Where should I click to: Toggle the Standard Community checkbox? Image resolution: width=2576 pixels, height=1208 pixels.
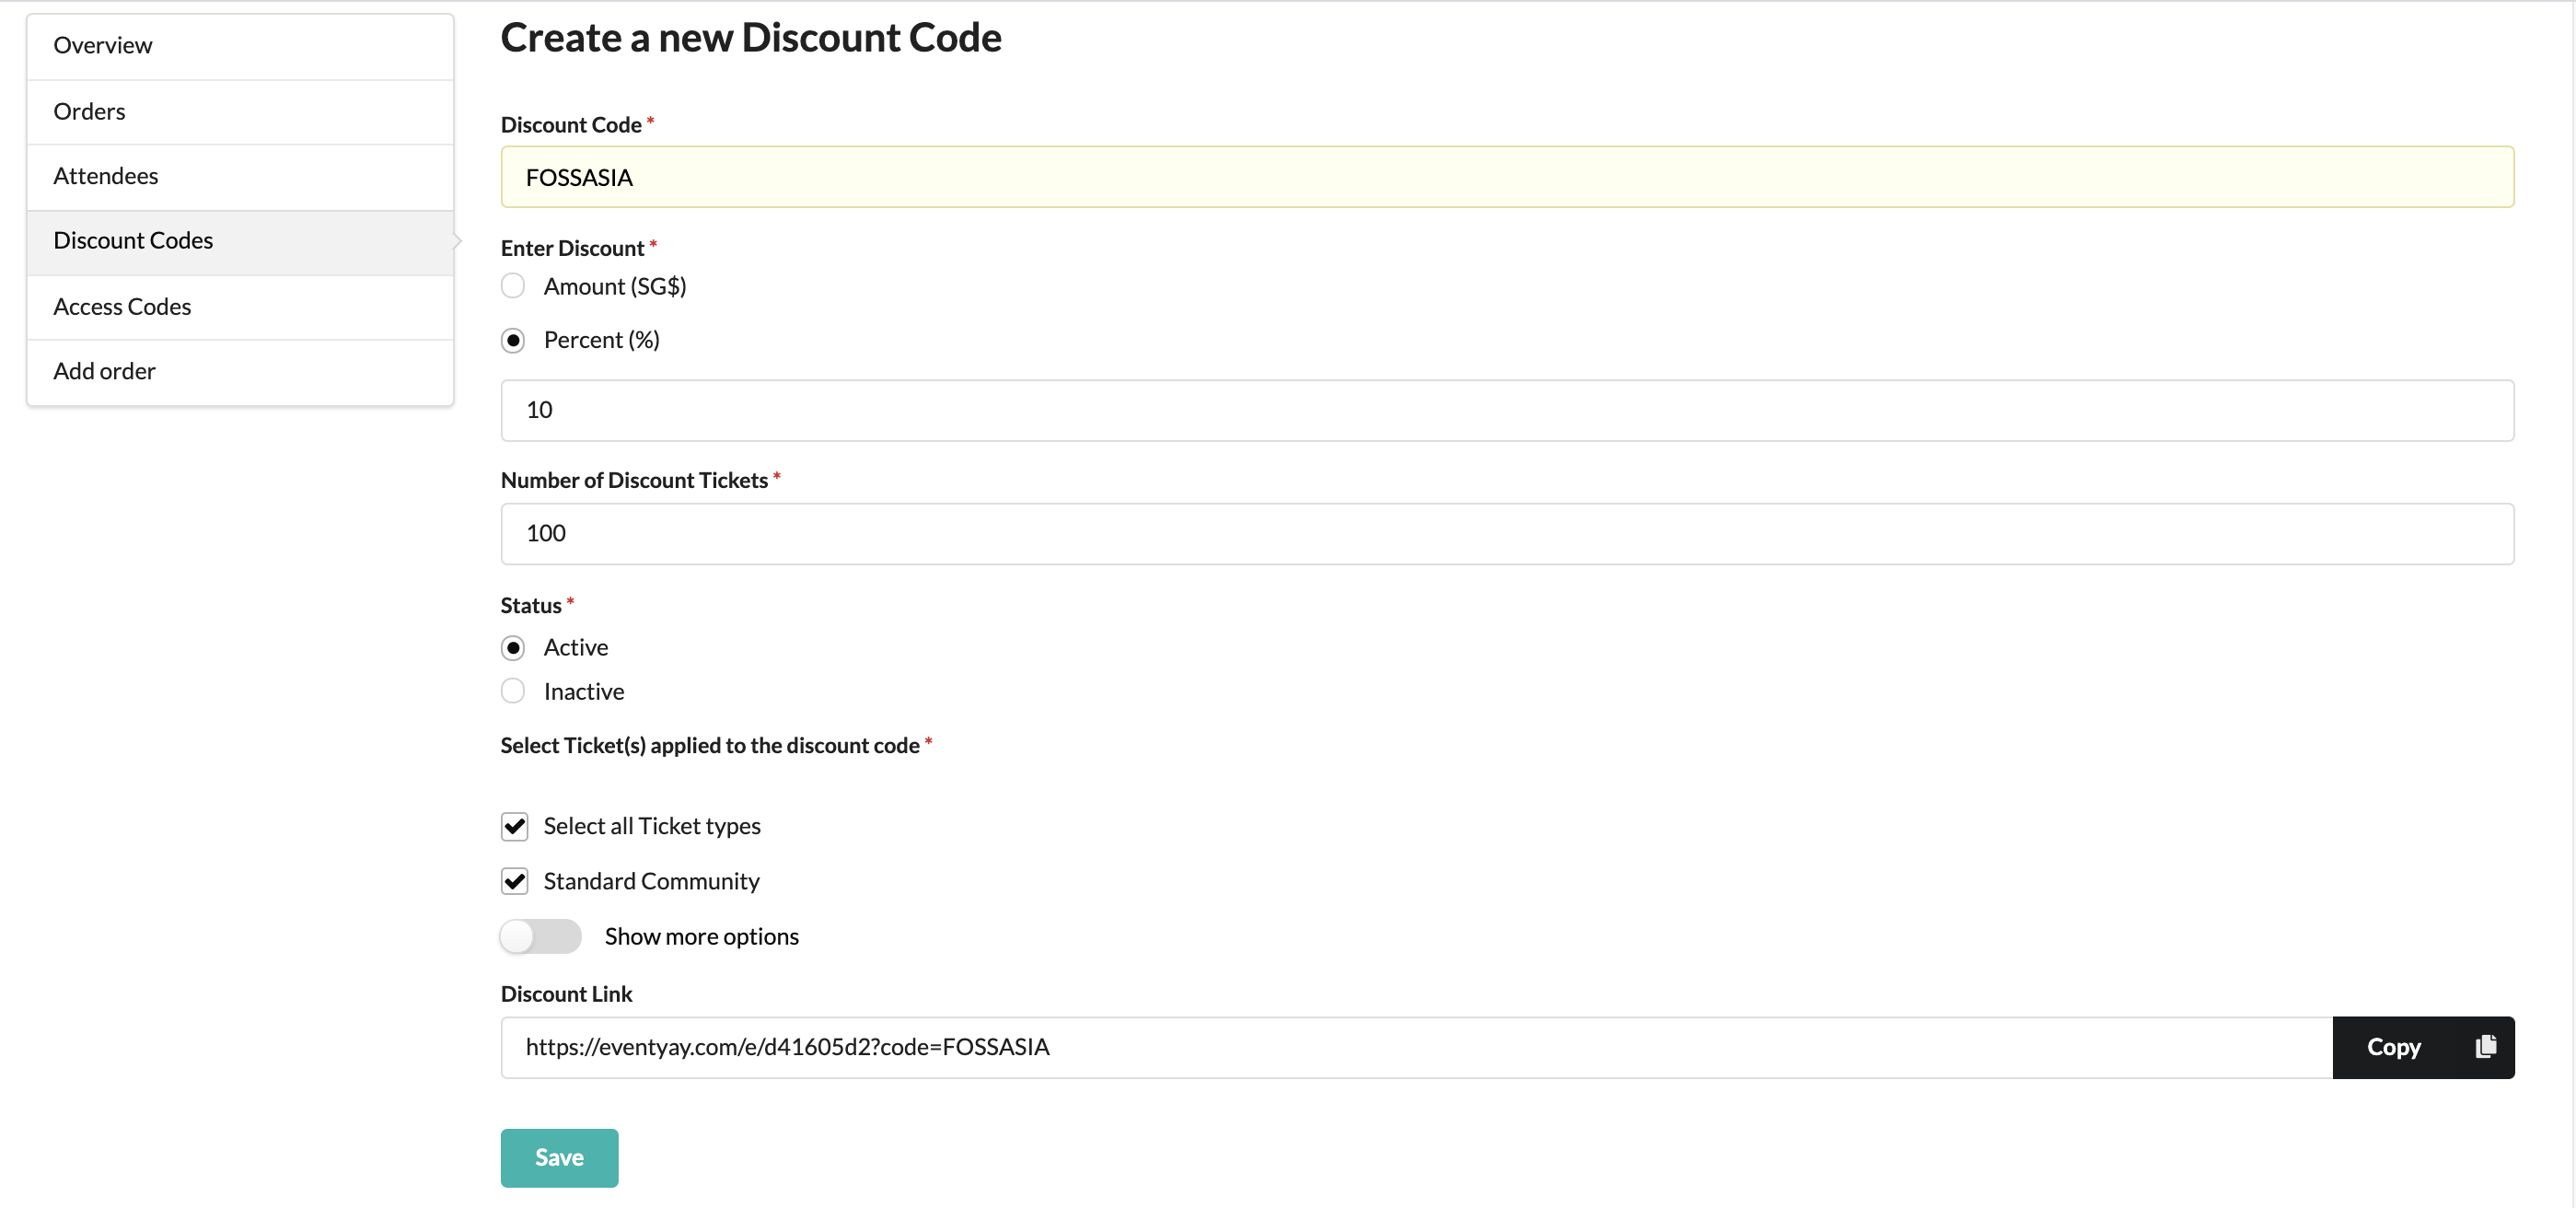(x=514, y=881)
